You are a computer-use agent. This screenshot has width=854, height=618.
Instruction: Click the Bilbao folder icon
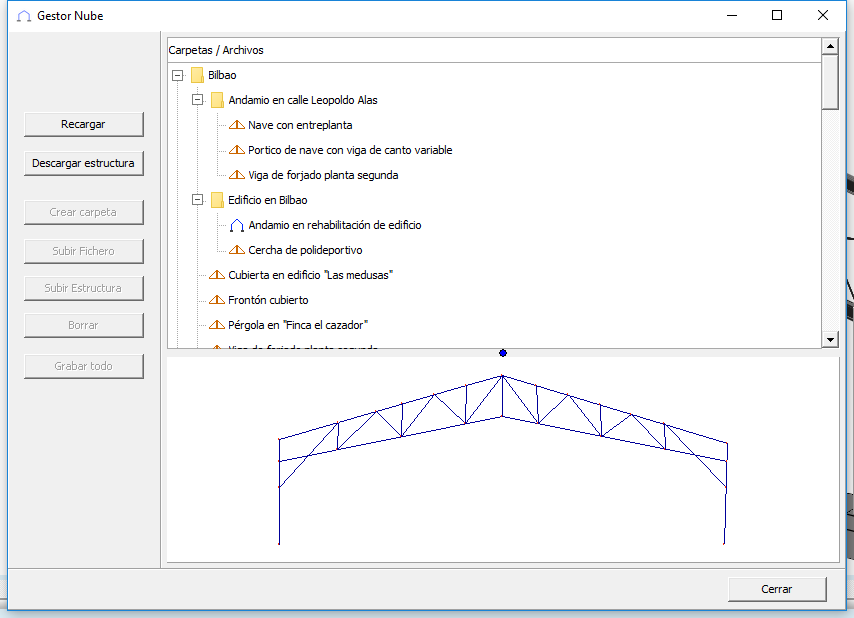coord(197,75)
